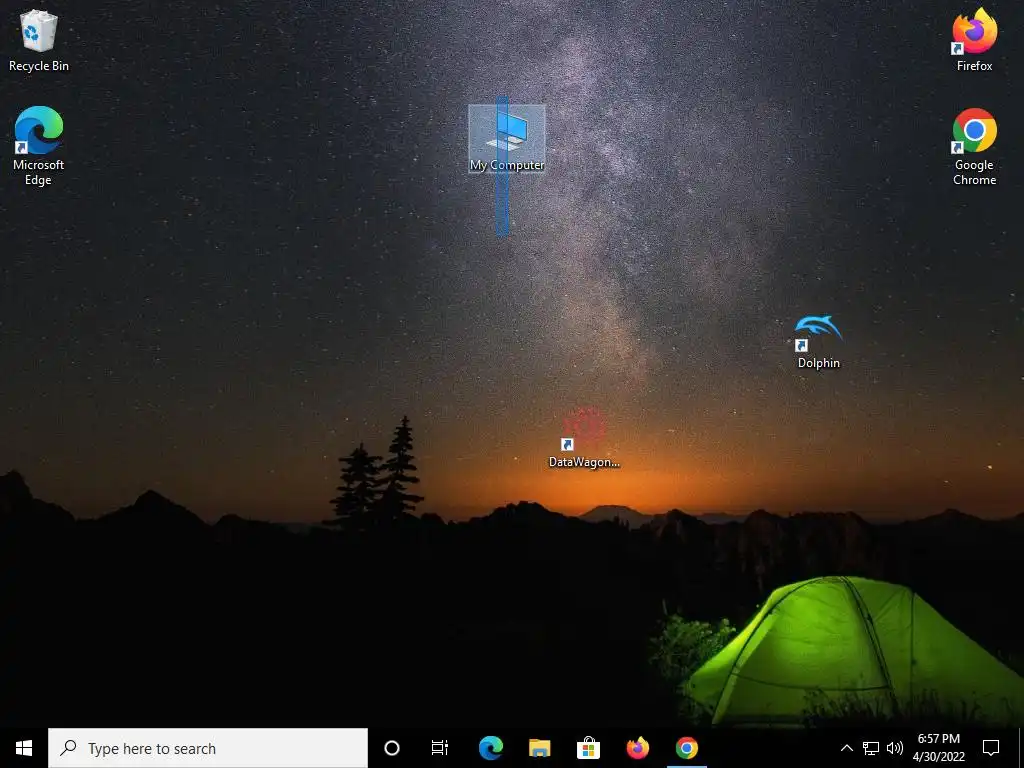Screen dimensions: 1024x768
Task: Click the Show desktop strip beside notifications
Action: pos(1020,748)
